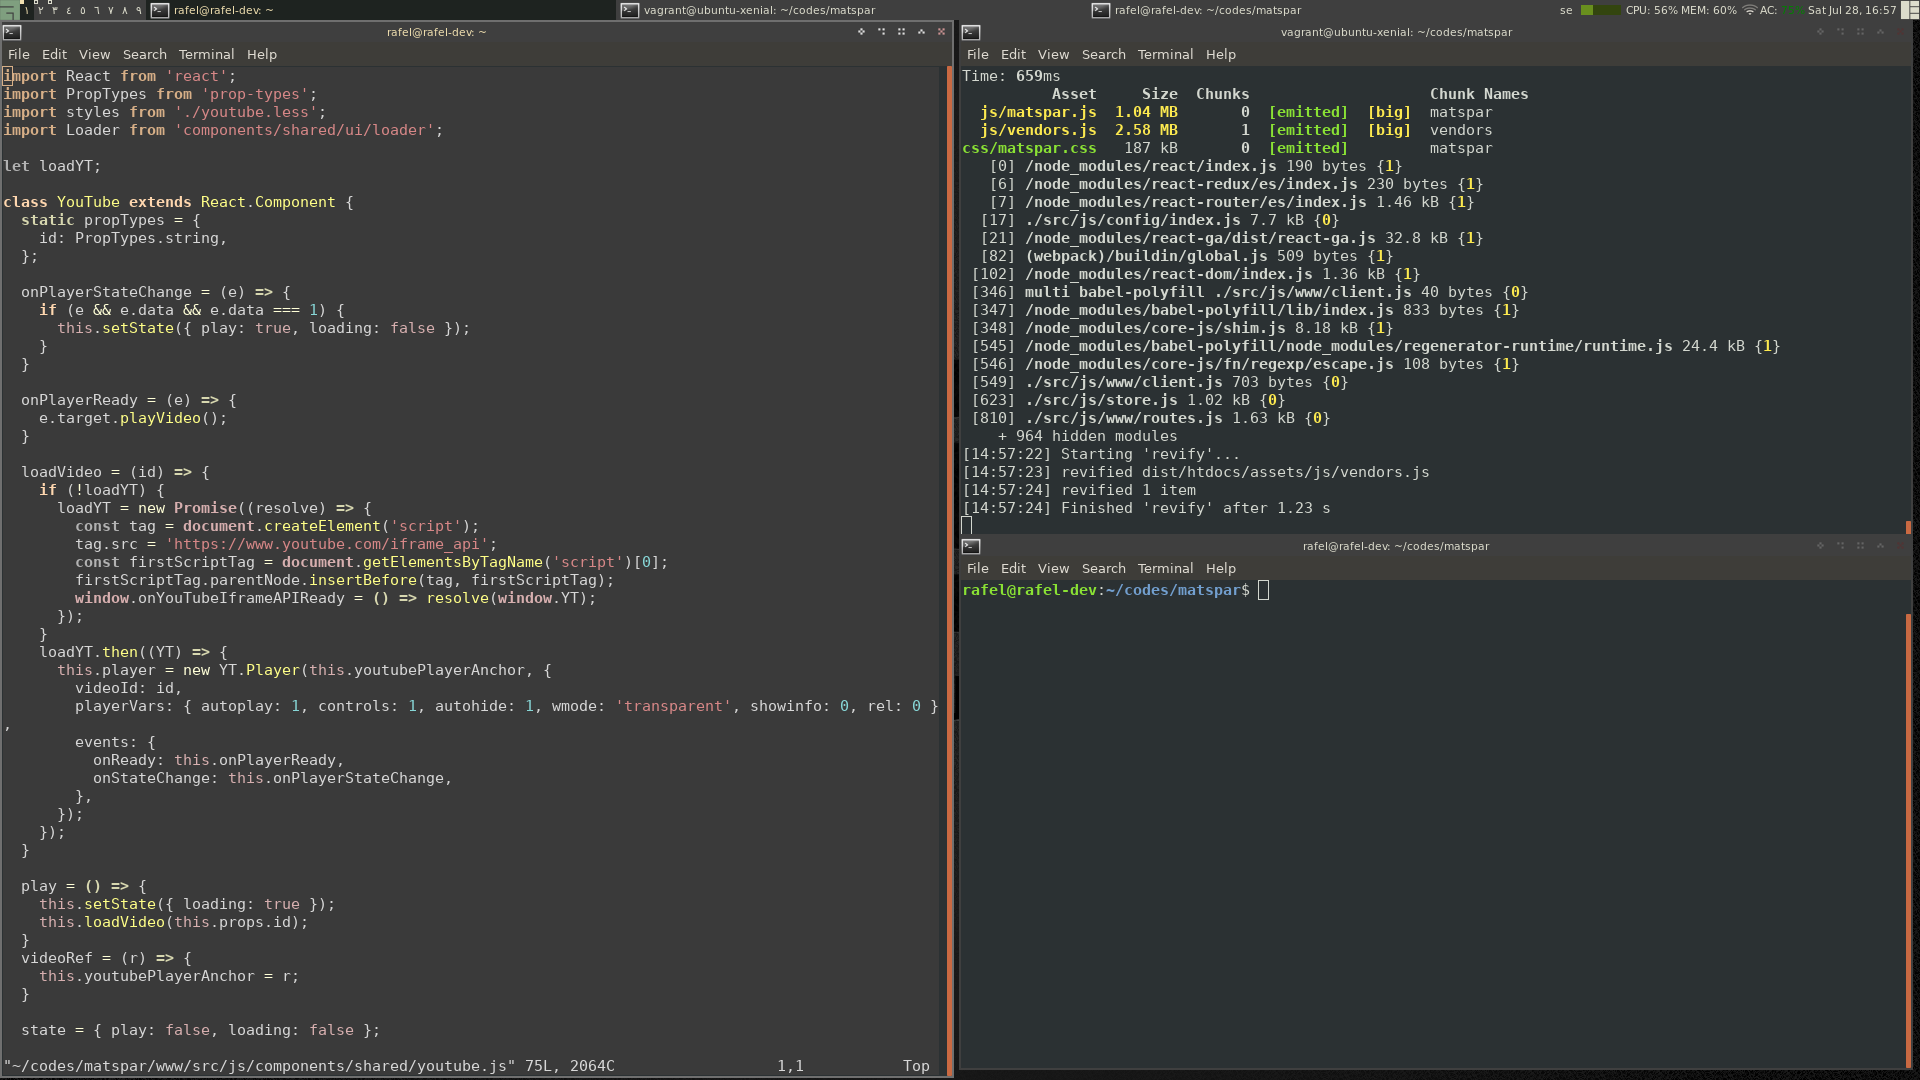The image size is (1920, 1080).
Task: Open the Terminal menu in bottom-right terminal
Action: point(1165,568)
